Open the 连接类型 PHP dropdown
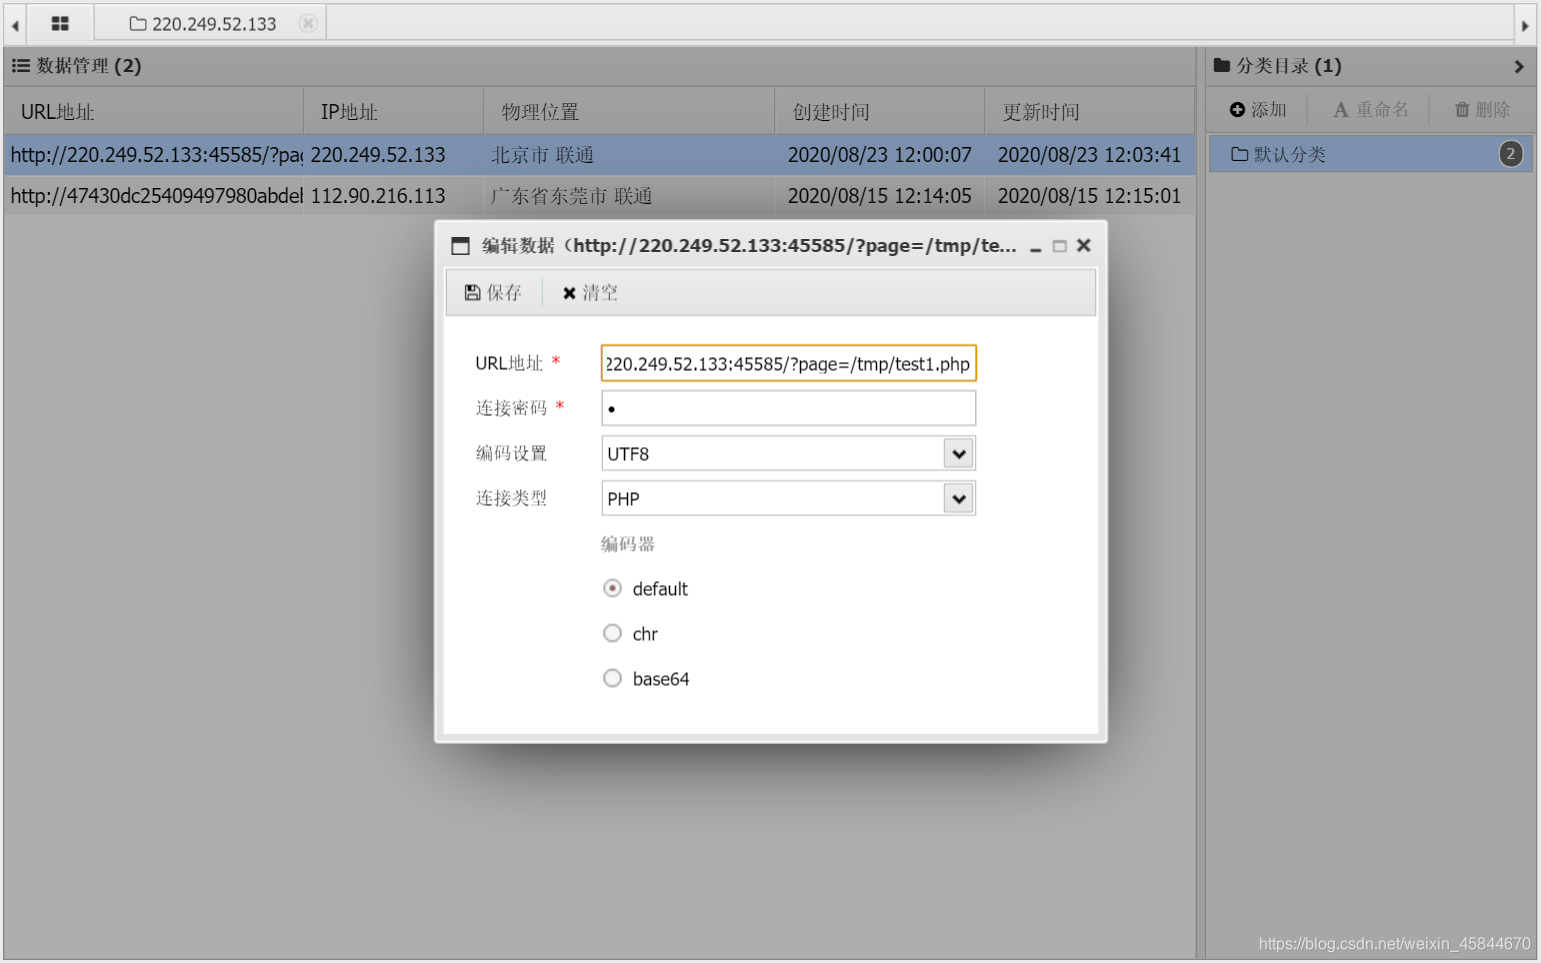Image resolution: width=1541 pixels, height=963 pixels. click(x=957, y=498)
